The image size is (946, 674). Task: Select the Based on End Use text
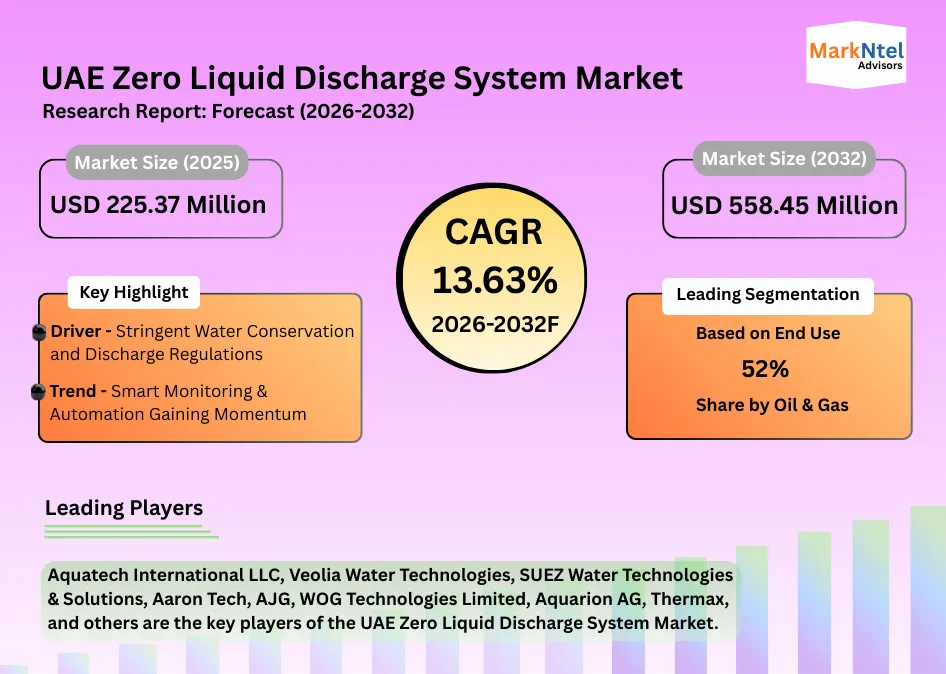768,334
